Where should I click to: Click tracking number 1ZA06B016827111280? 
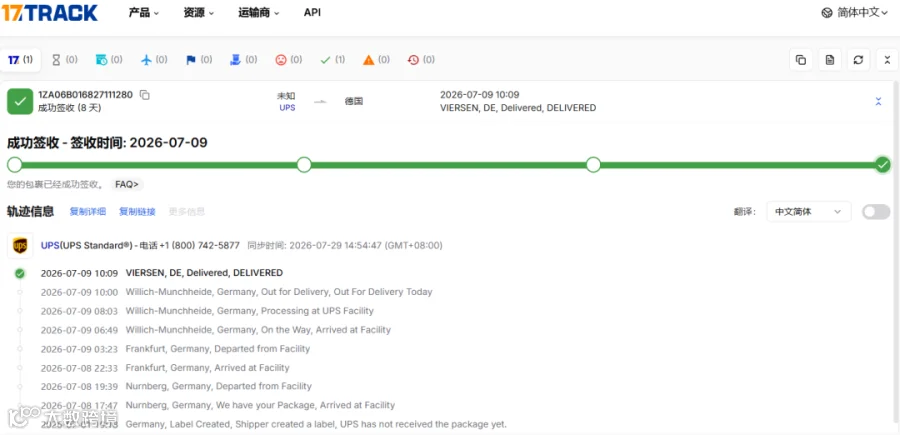[86, 95]
